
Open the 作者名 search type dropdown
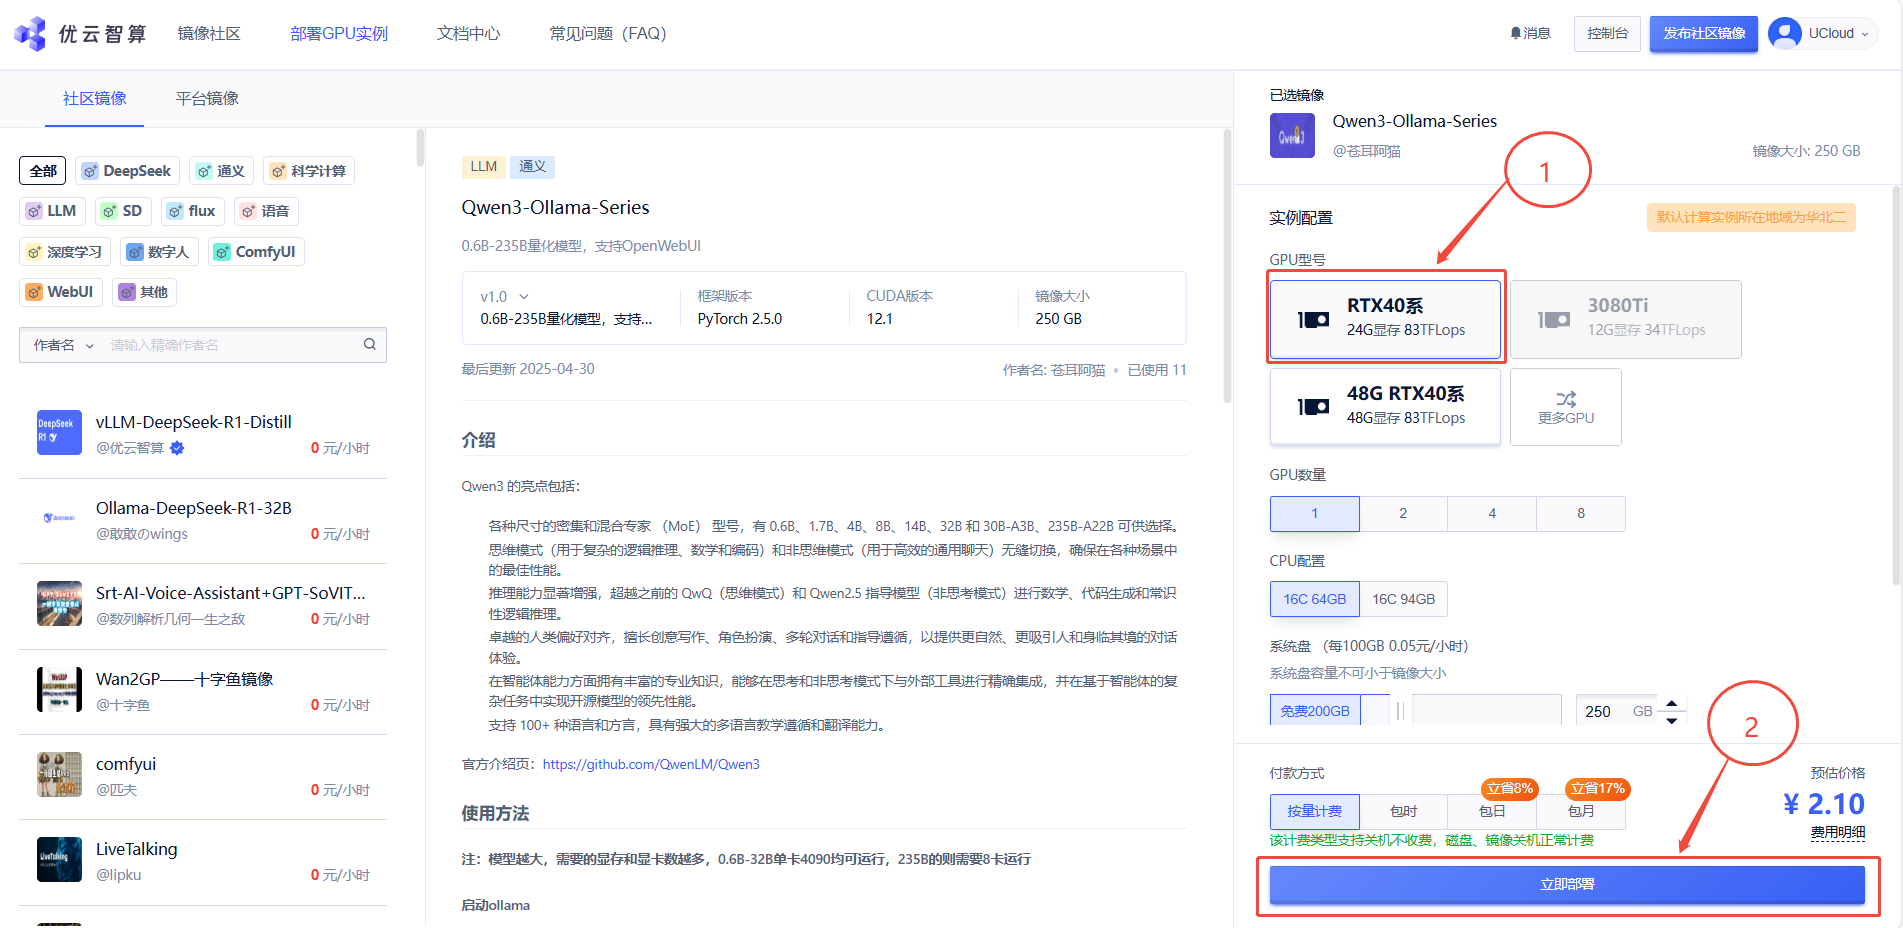coord(63,345)
